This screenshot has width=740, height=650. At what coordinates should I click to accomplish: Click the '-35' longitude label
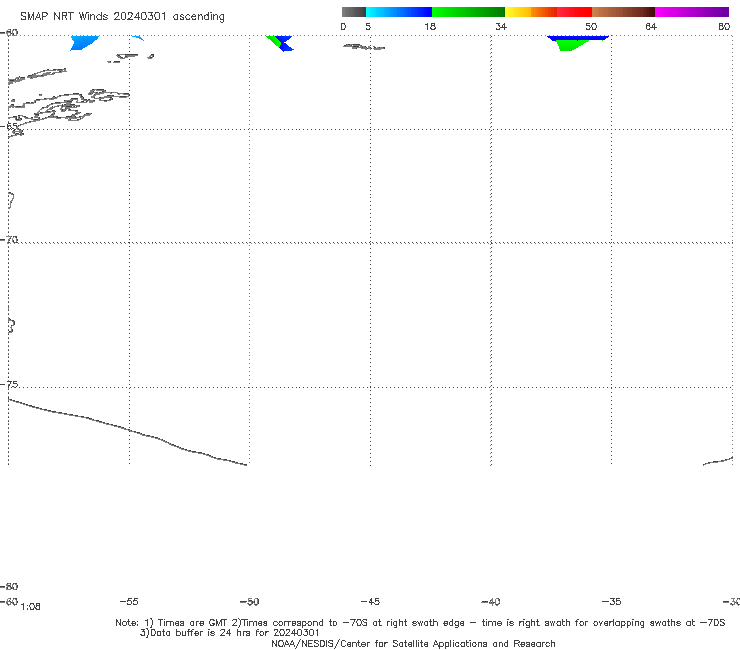(612, 601)
